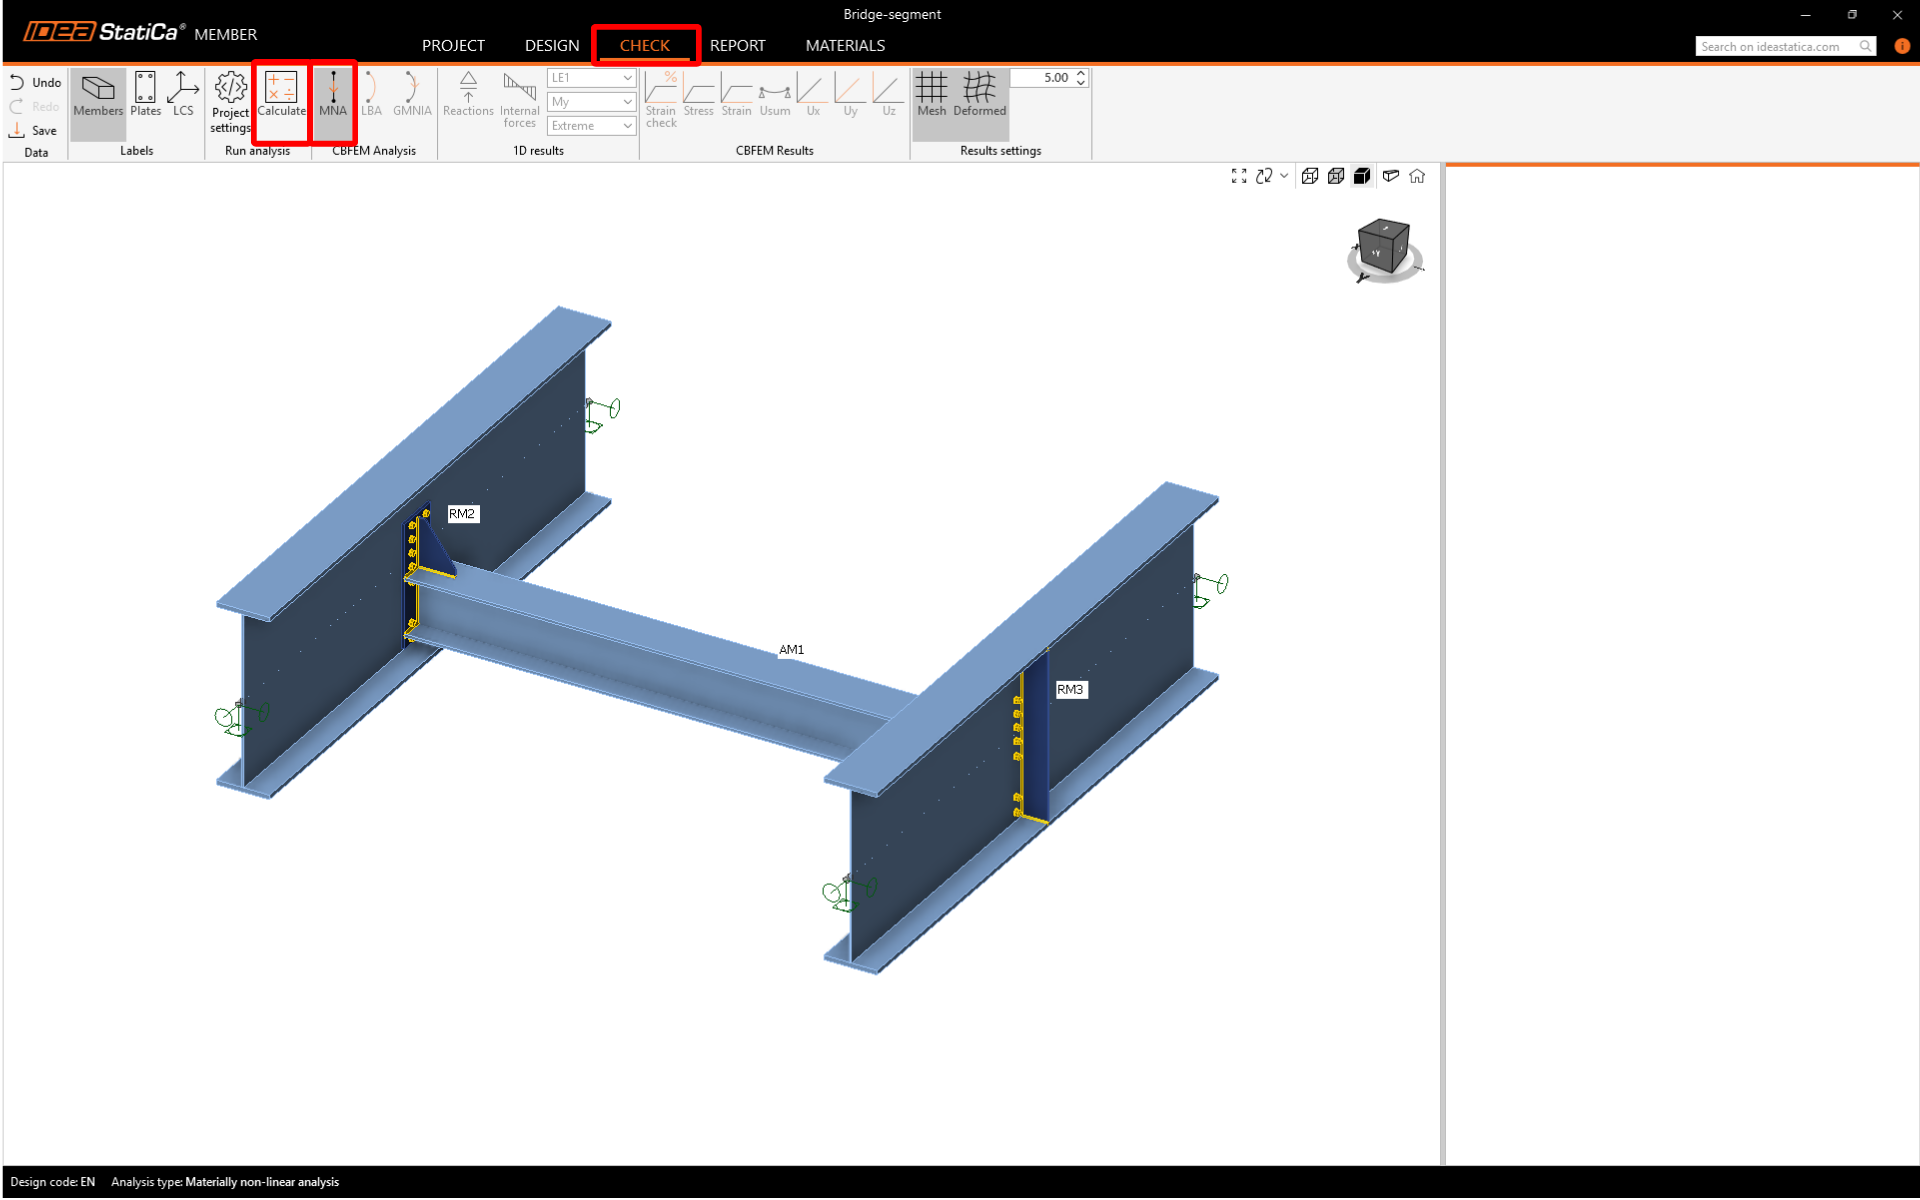This screenshot has width=1920, height=1200.
Task: Zoom to fit all in viewport
Action: [1239, 176]
